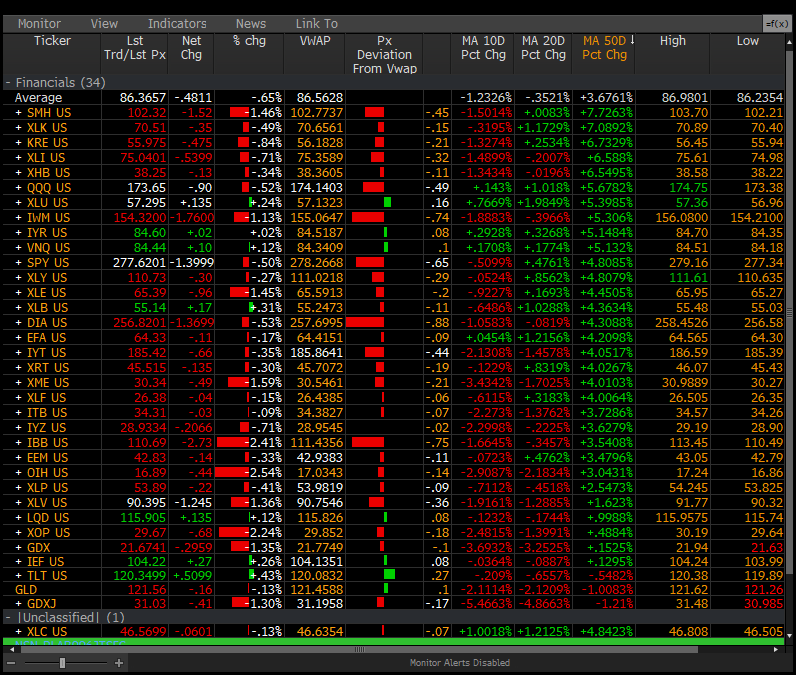
Task: Click Monitor Alerts Disabled status text
Action: pyautogui.click(x=459, y=663)
